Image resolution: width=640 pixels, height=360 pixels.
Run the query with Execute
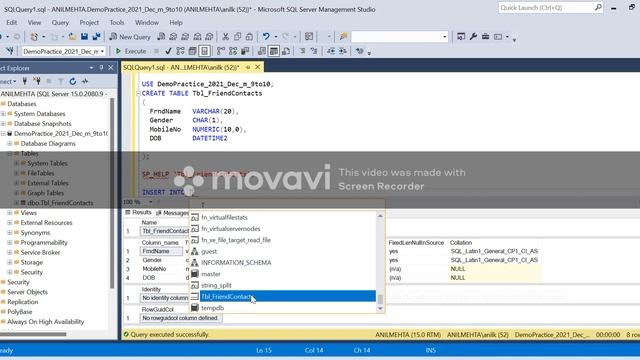(131, 51)
